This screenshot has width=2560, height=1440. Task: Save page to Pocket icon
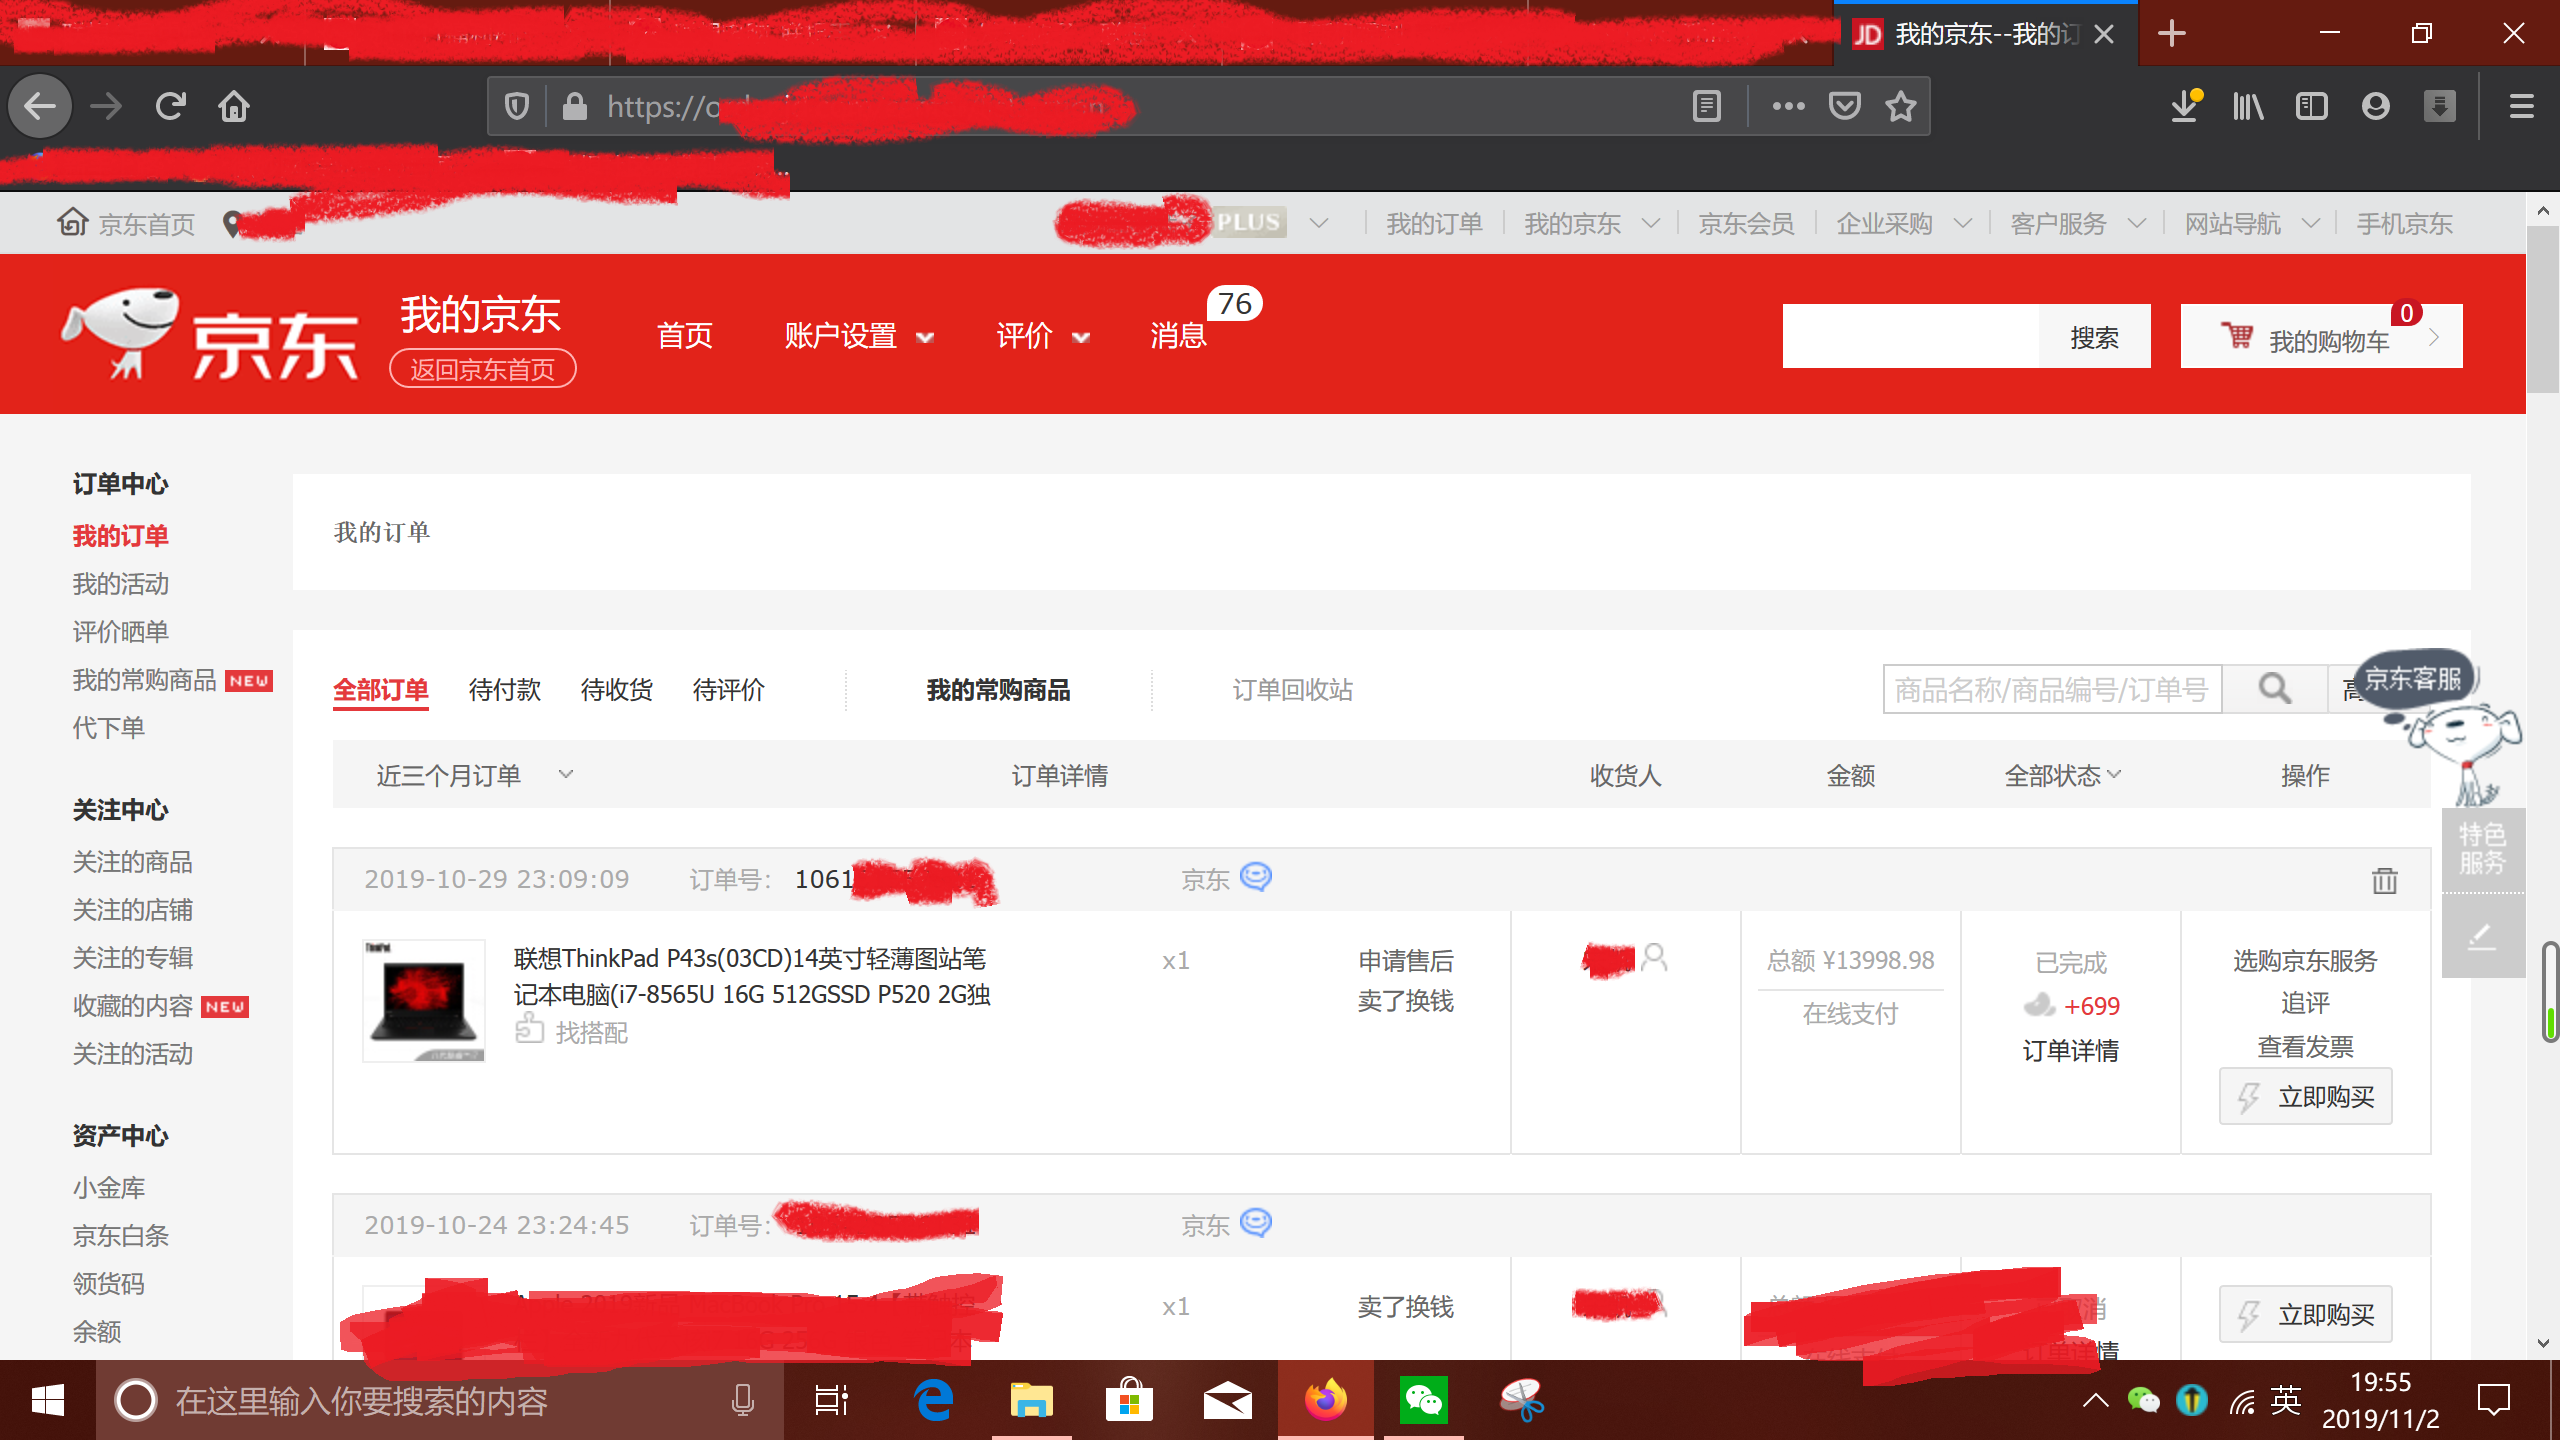(1844, 106)
